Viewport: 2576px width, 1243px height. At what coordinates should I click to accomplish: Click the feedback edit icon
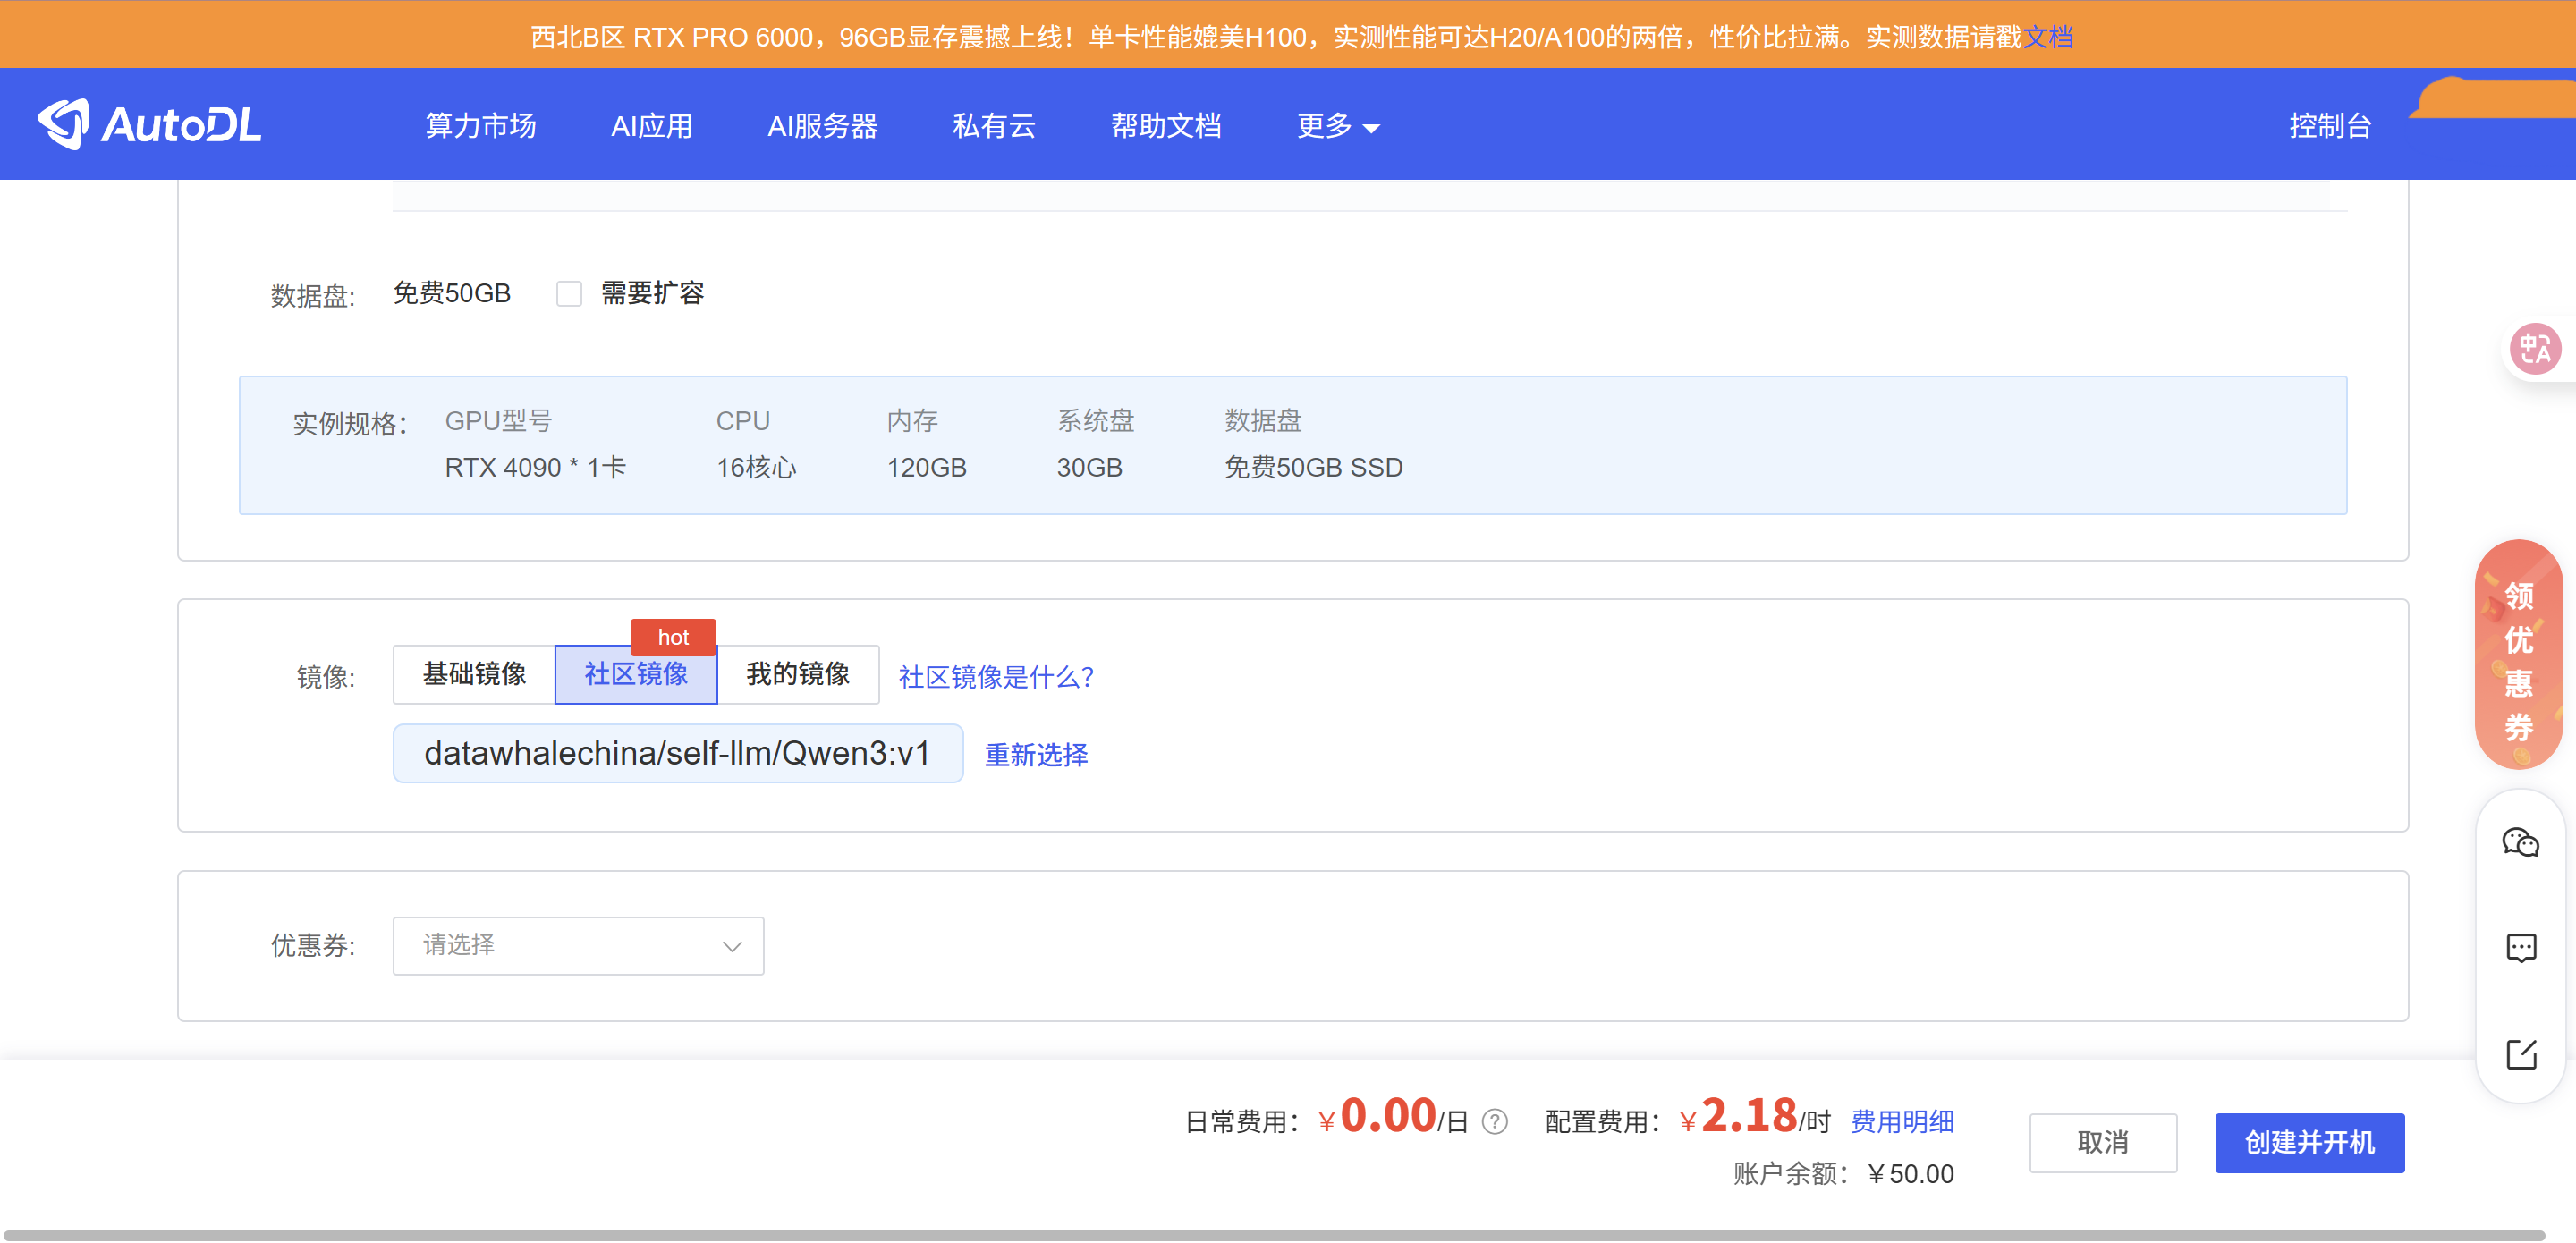pos(2520,1054)
